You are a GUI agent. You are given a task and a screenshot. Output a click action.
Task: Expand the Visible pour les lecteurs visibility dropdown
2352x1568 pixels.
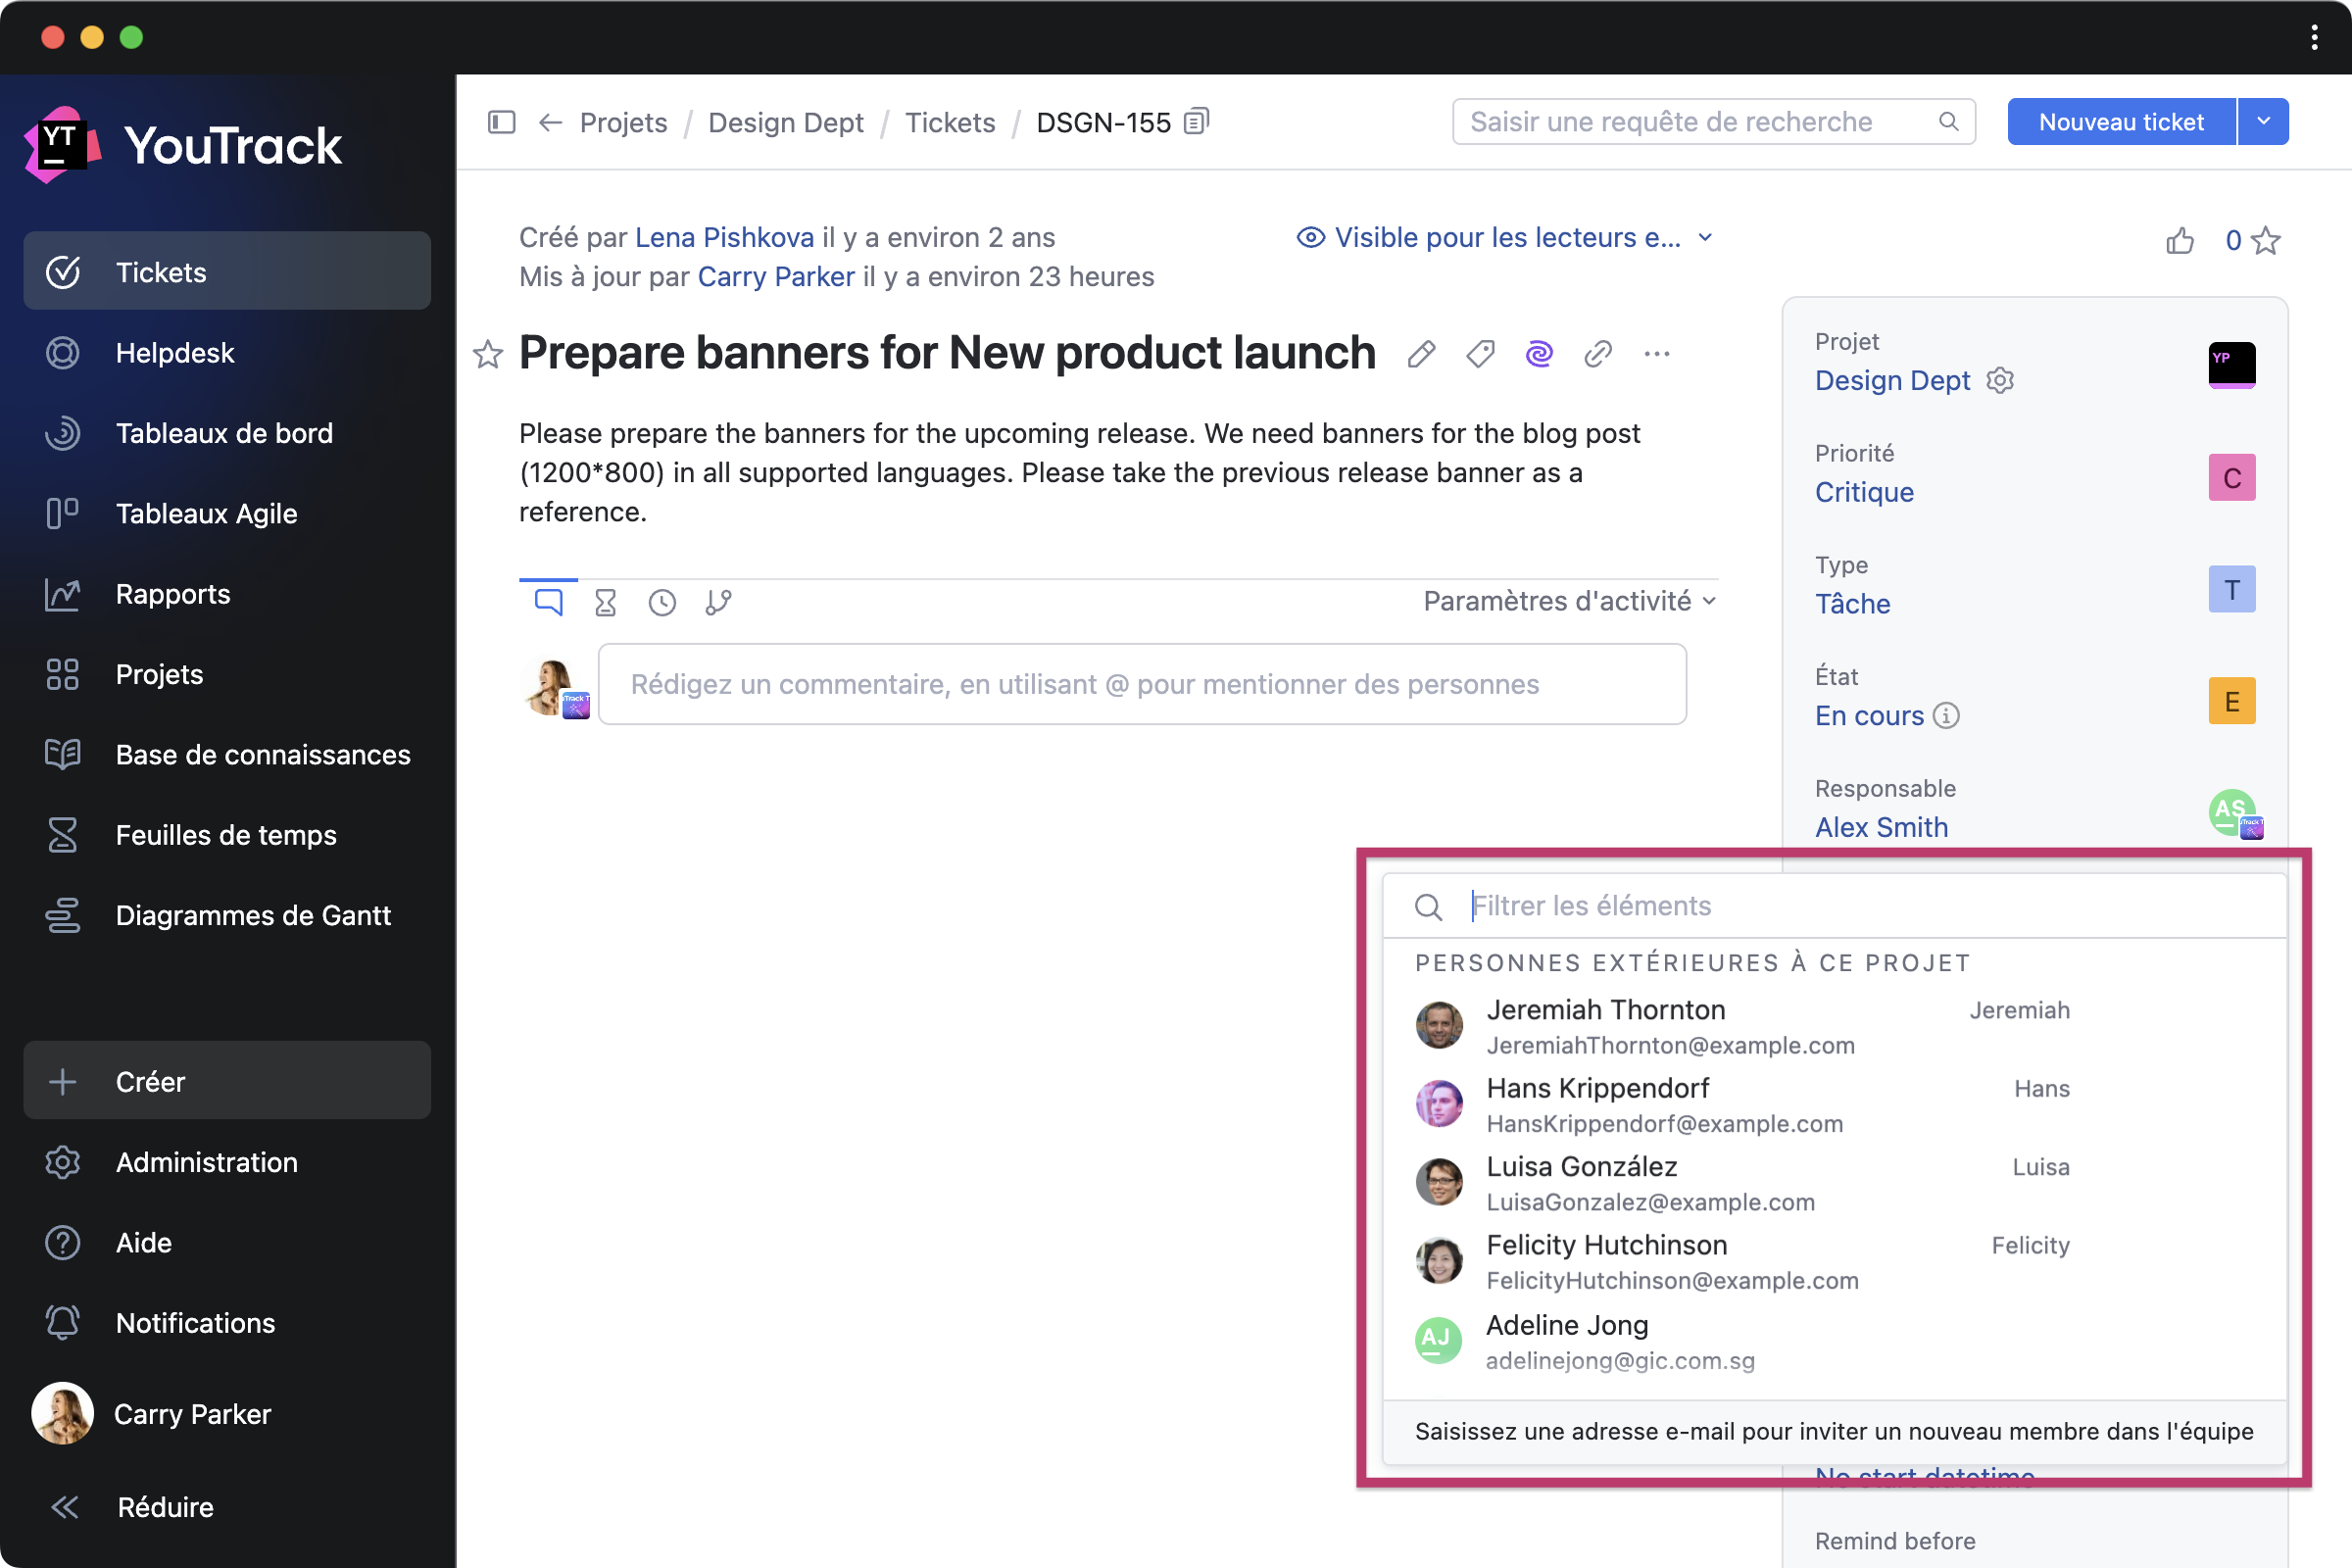pos(1505,238)
